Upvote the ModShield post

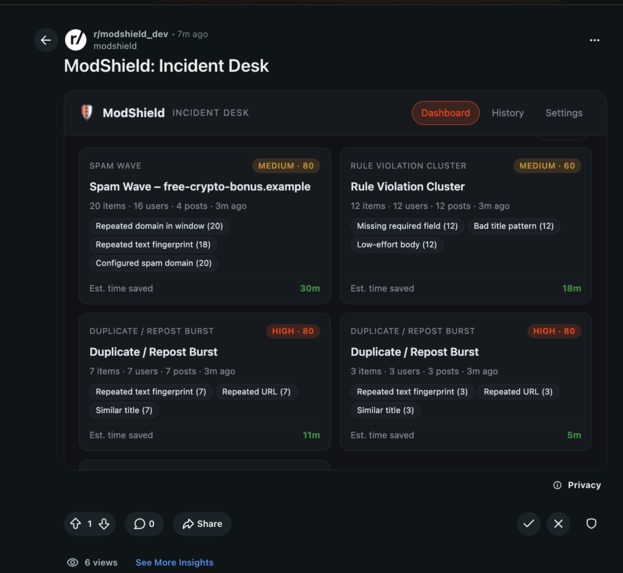click(75, 524)
